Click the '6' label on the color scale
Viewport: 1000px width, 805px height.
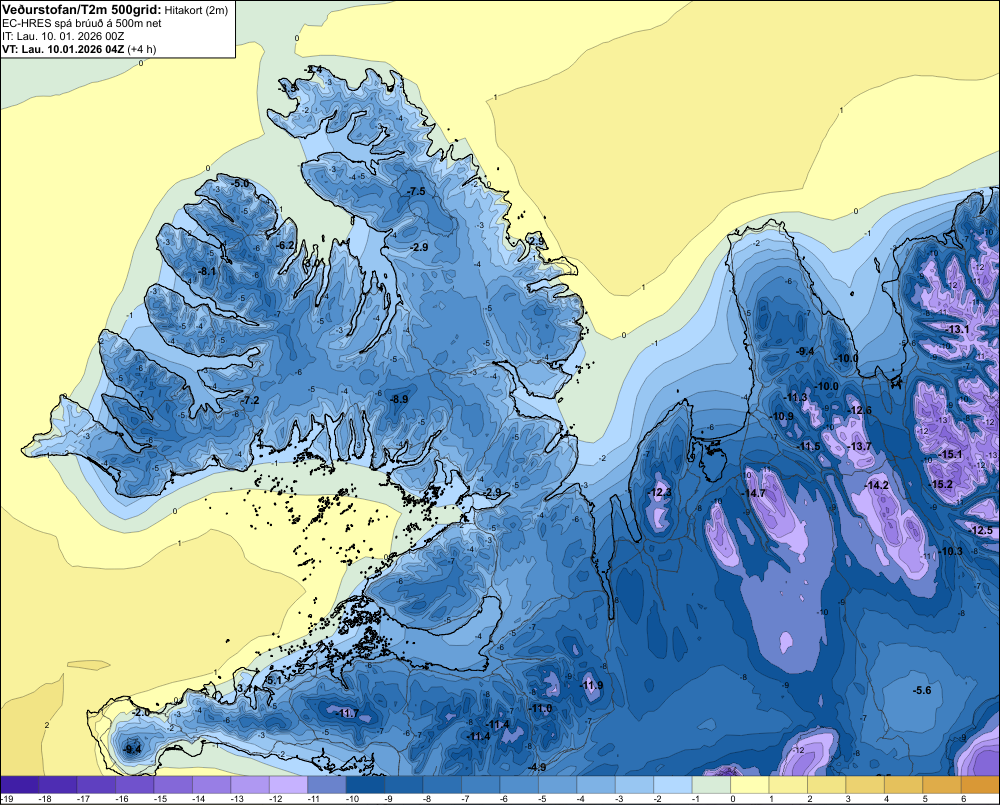(x=963, y=799)
